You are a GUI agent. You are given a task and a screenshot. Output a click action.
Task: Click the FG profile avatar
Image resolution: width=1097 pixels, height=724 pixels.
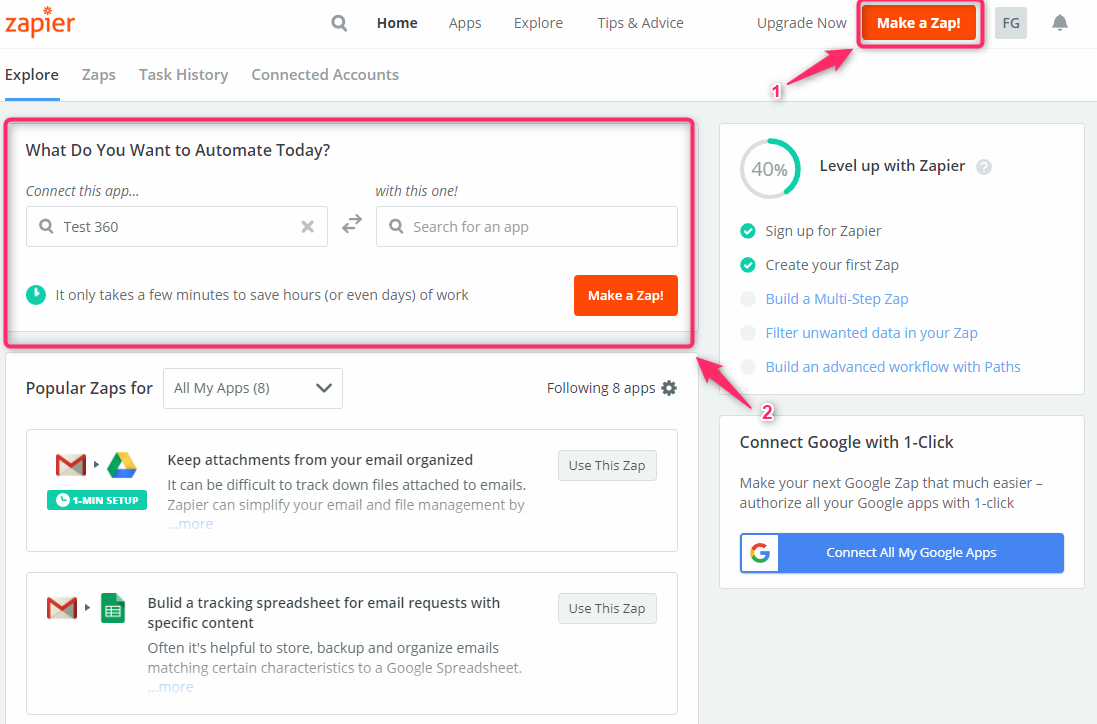point(1011,23)
